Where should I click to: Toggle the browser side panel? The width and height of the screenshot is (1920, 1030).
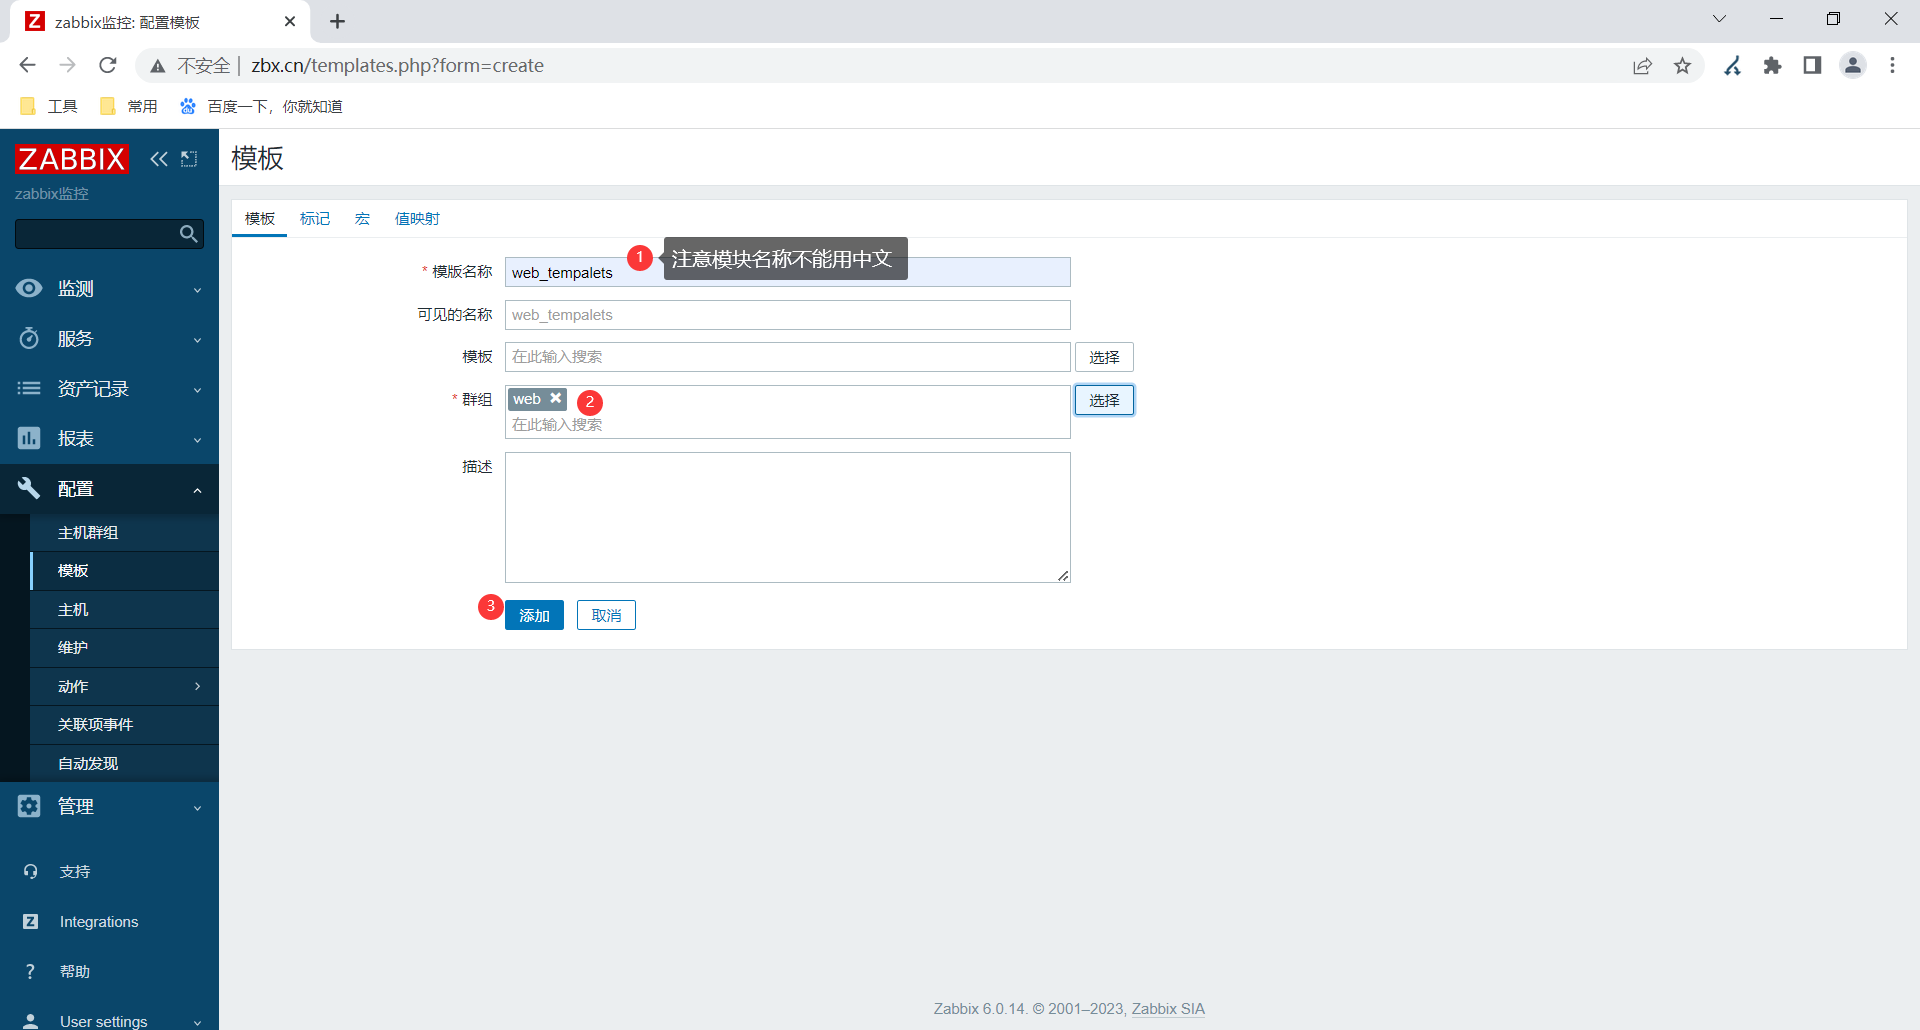(x=1812, y=66)
